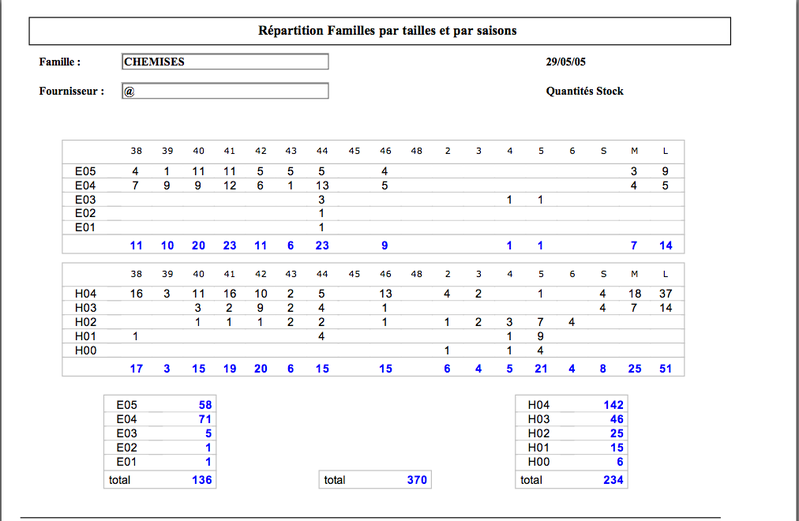Click the H04 quantity 18 under size M
Image resolution: width=799 pixels, height=521 pixels.
point(634,294)
